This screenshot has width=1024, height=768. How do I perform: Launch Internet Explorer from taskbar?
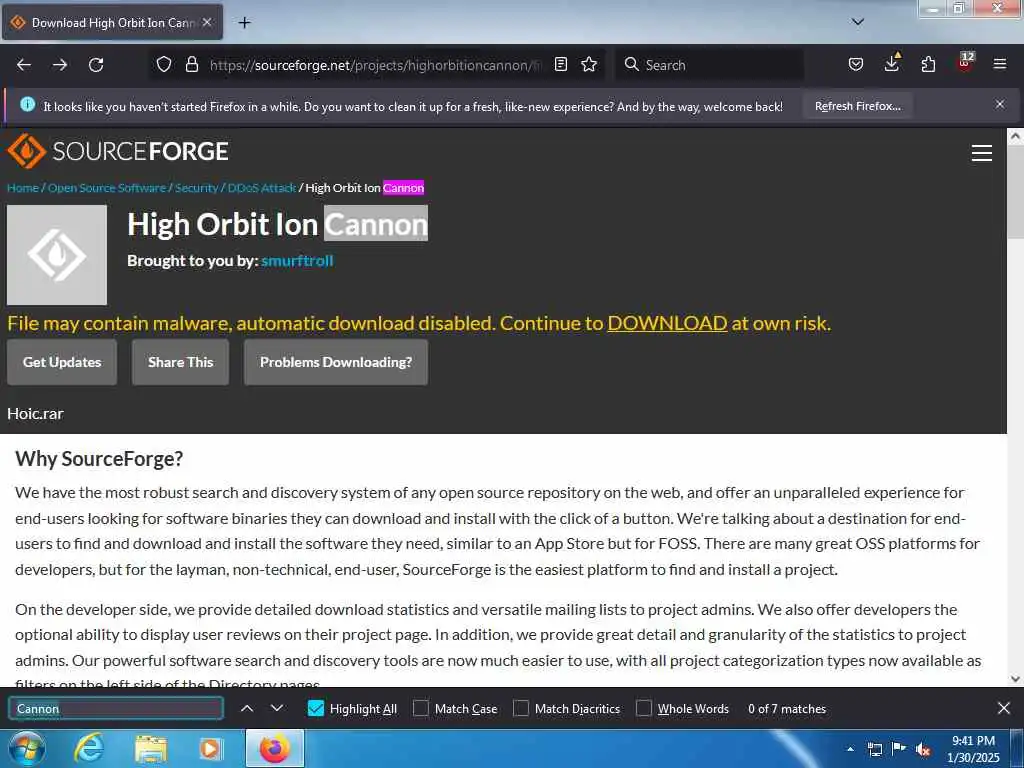pos(89,749)
